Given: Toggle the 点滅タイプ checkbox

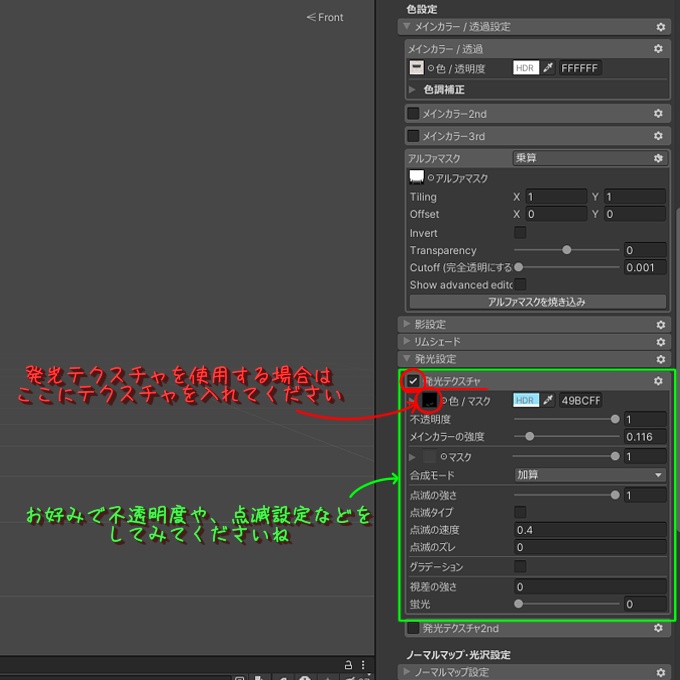Looking at the screenshot, I should [x=520, y=512].
